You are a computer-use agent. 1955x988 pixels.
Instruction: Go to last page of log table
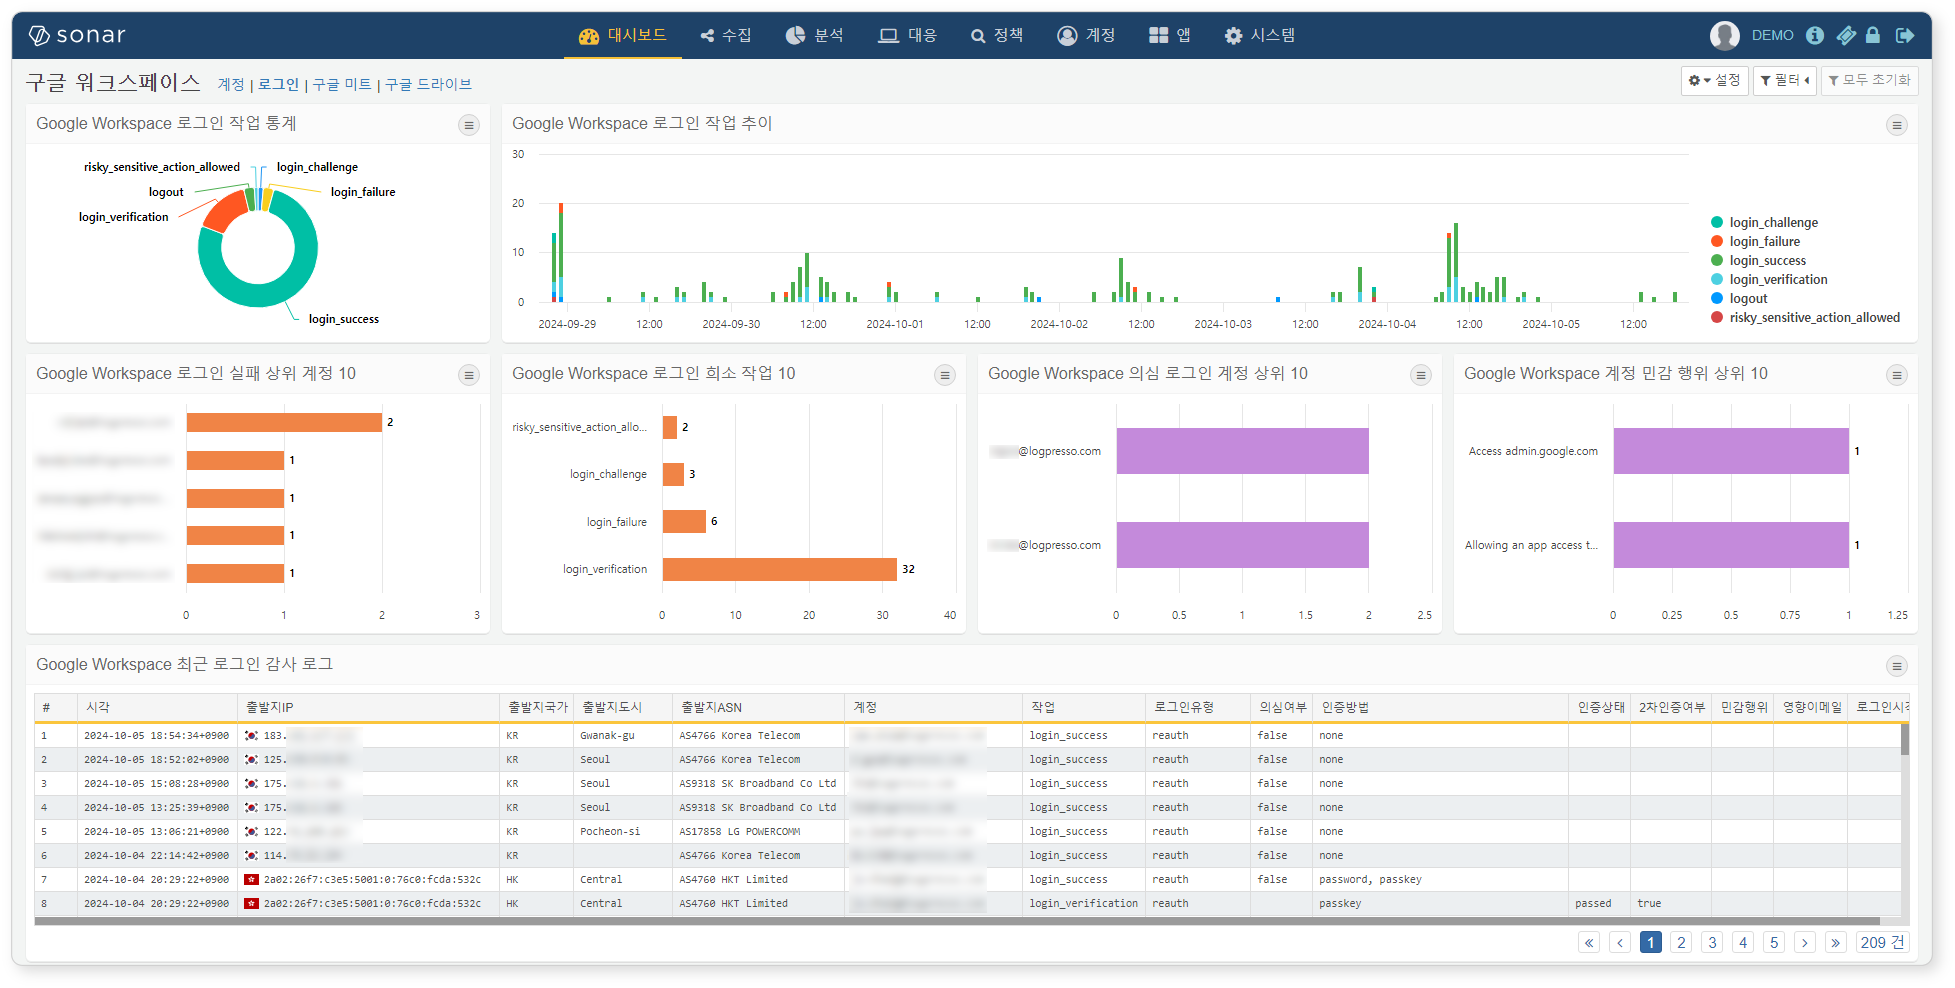point(1836,943)
